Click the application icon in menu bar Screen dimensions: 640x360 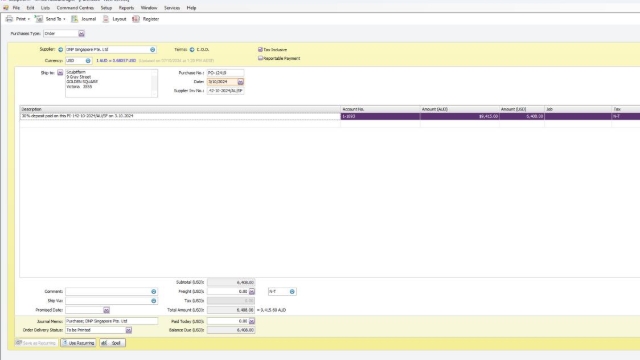6,8
